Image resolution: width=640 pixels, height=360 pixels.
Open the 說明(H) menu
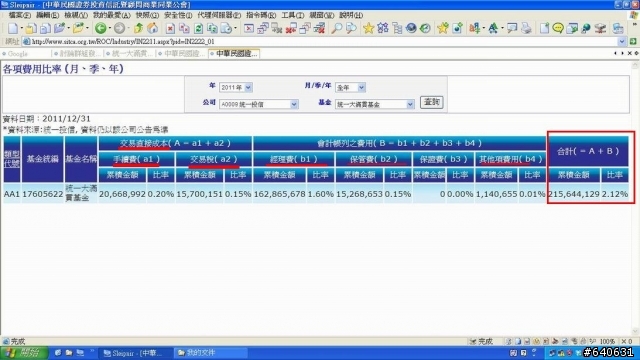[351, 15]
